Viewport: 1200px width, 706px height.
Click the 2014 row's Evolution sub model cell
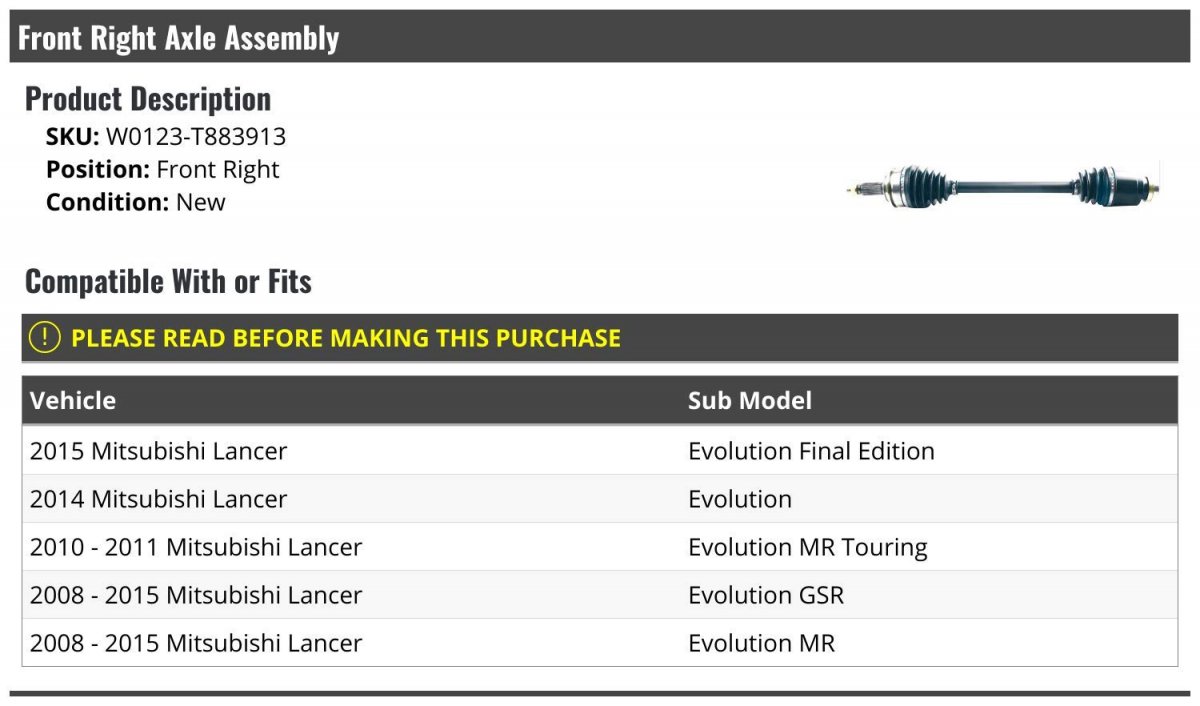(740, 499)
